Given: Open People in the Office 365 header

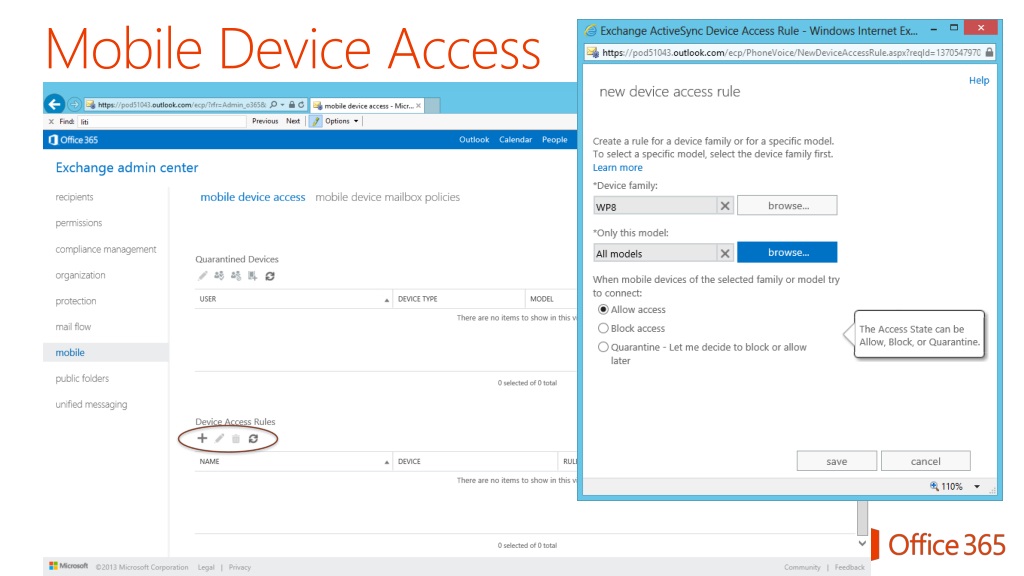Looking at the screenshot, I should coord(554,140).
